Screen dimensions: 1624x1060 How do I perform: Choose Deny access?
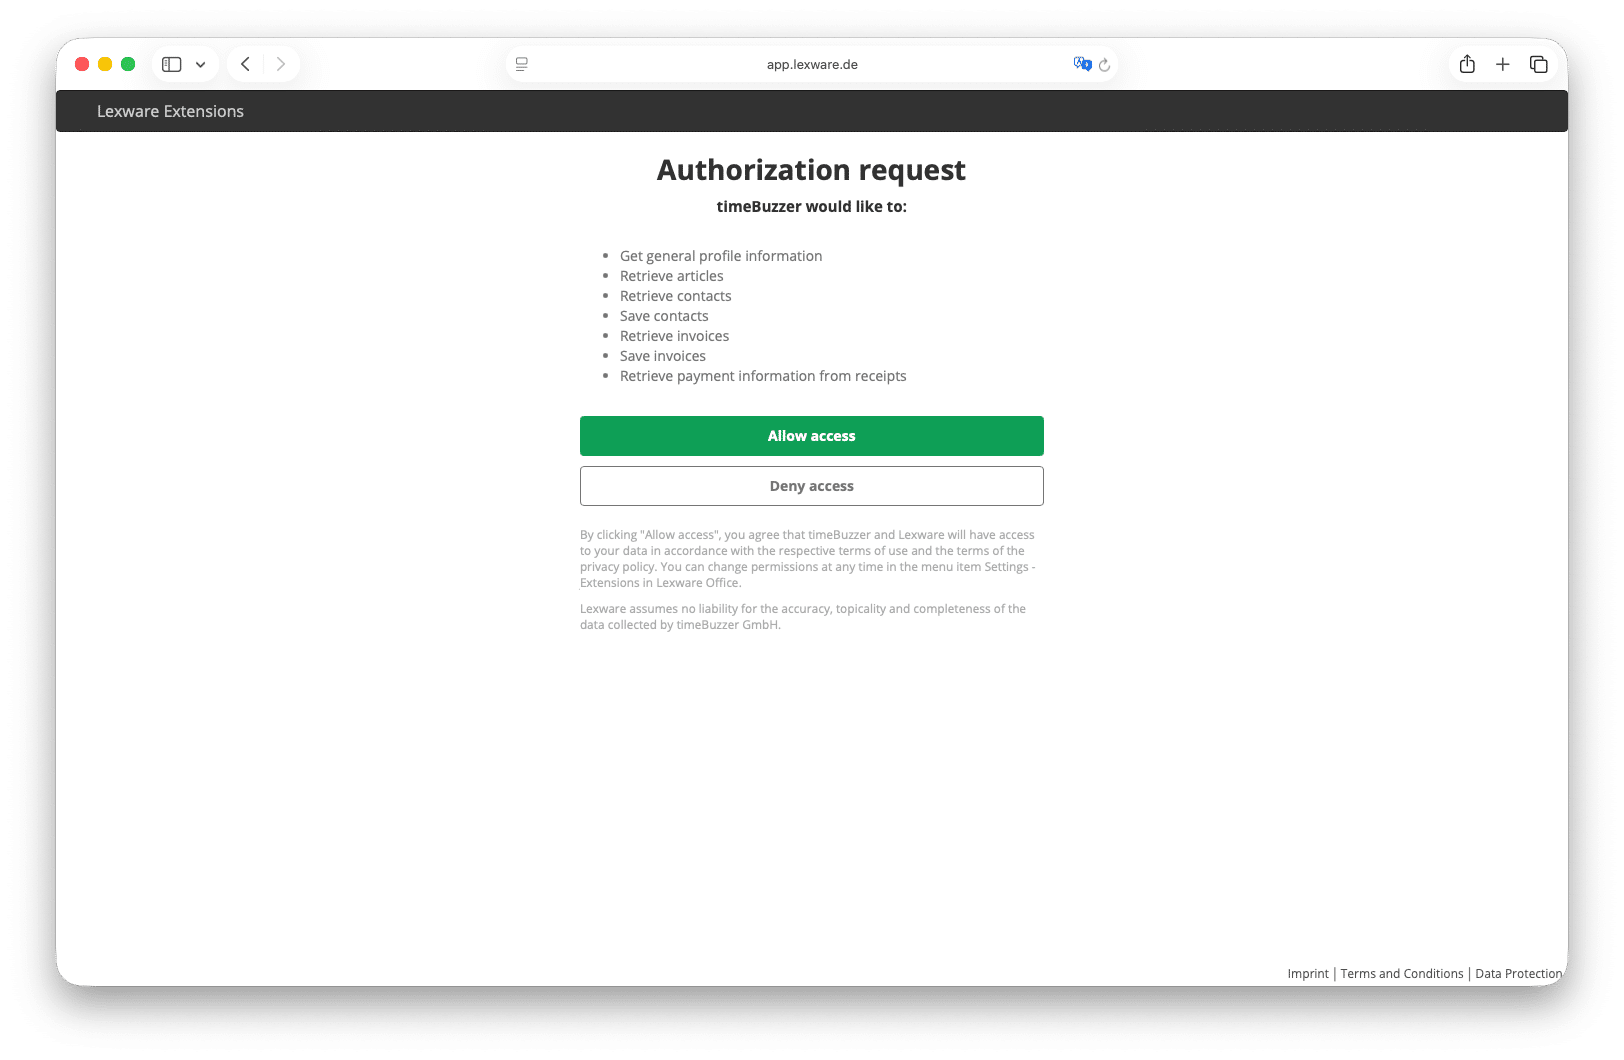tap(811, 486)
